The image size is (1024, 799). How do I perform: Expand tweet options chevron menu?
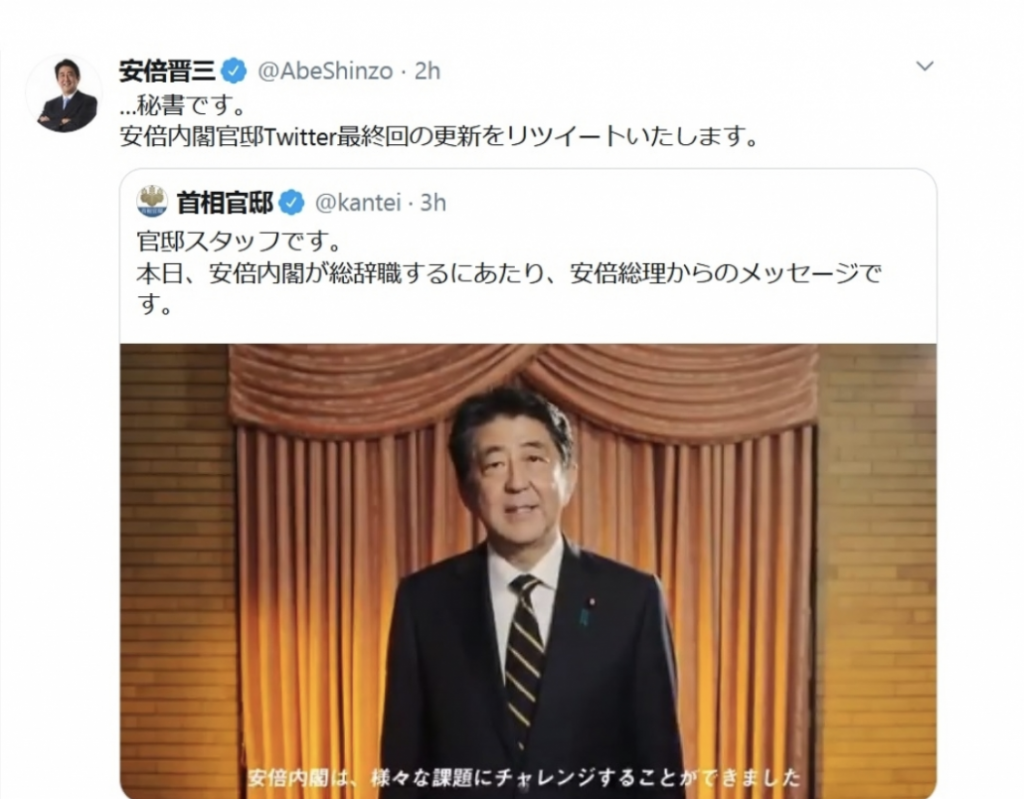pos(925,66)
